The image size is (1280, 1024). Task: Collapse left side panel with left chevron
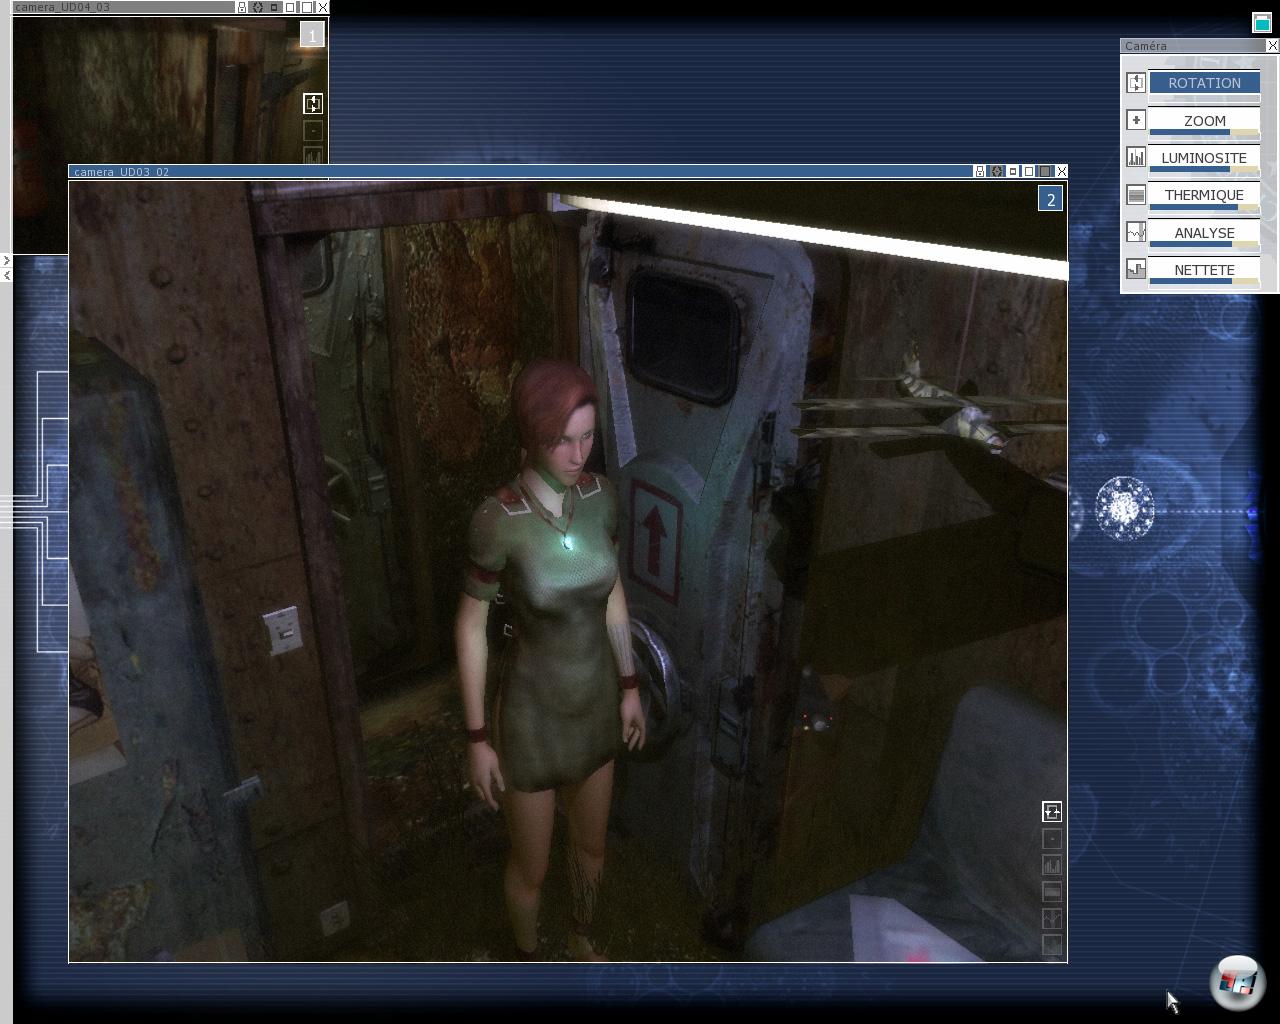(x=6, y=275)
